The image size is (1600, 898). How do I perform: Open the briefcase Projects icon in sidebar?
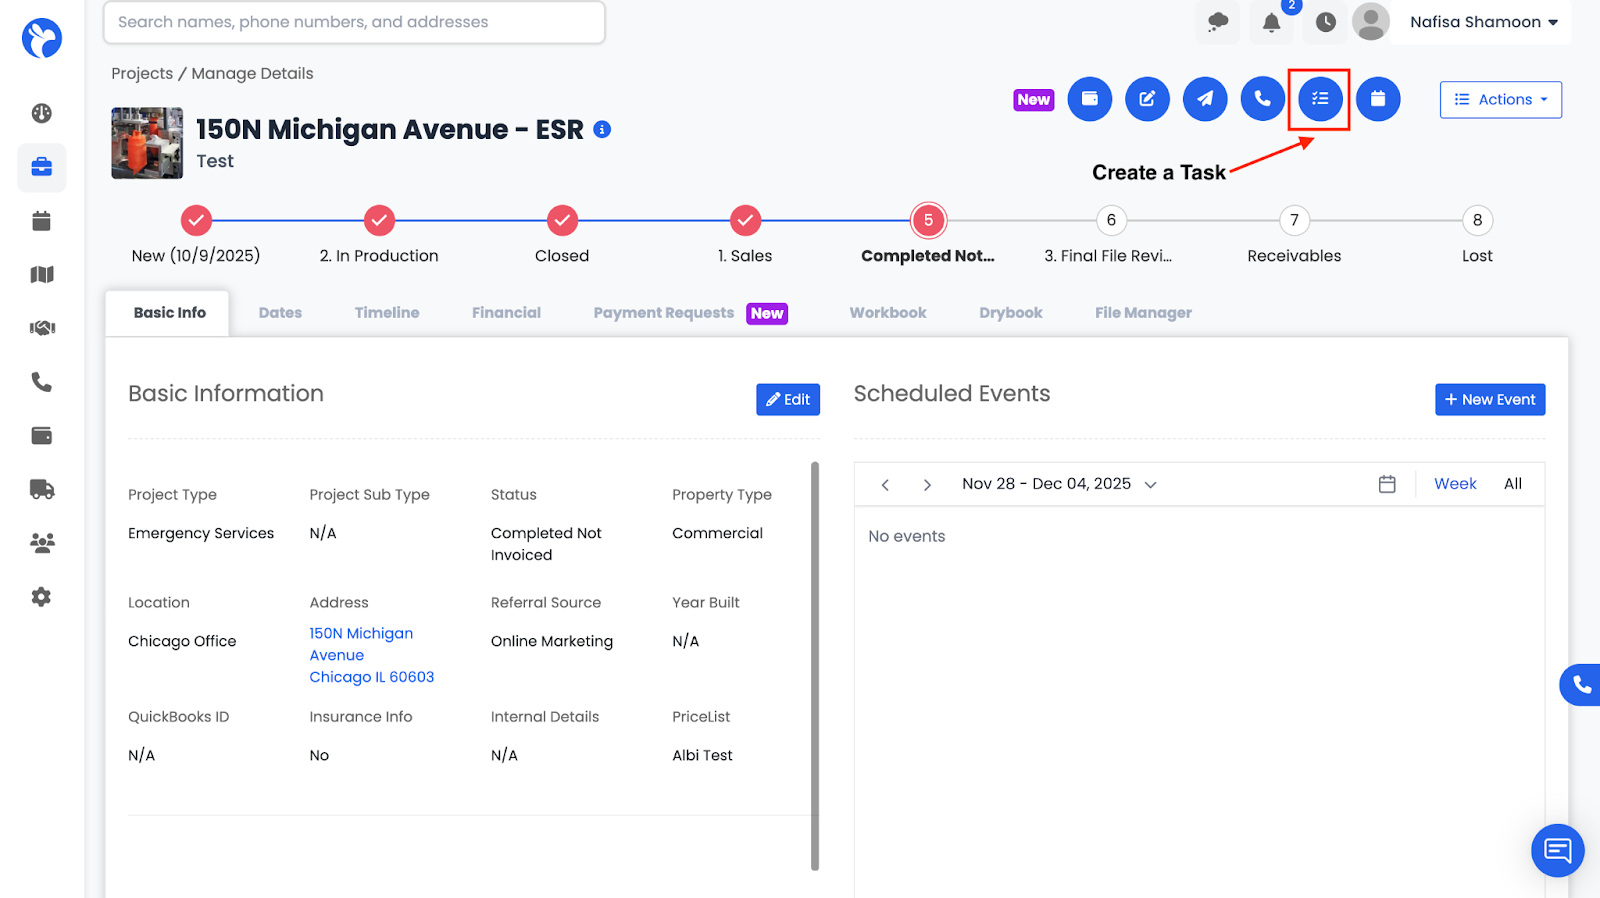(x=42, y=167)
